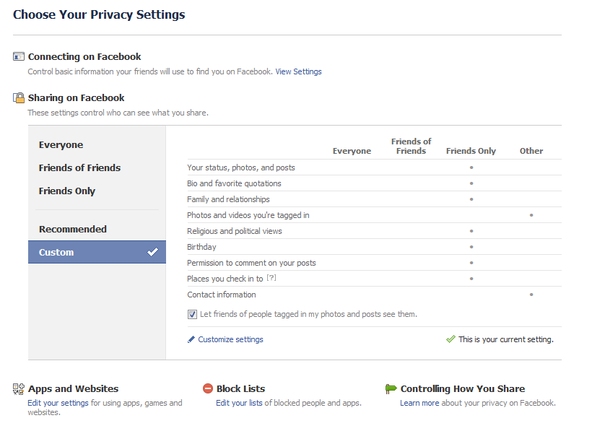Click the Connecting on Facebook card icon

coord(18,57)
